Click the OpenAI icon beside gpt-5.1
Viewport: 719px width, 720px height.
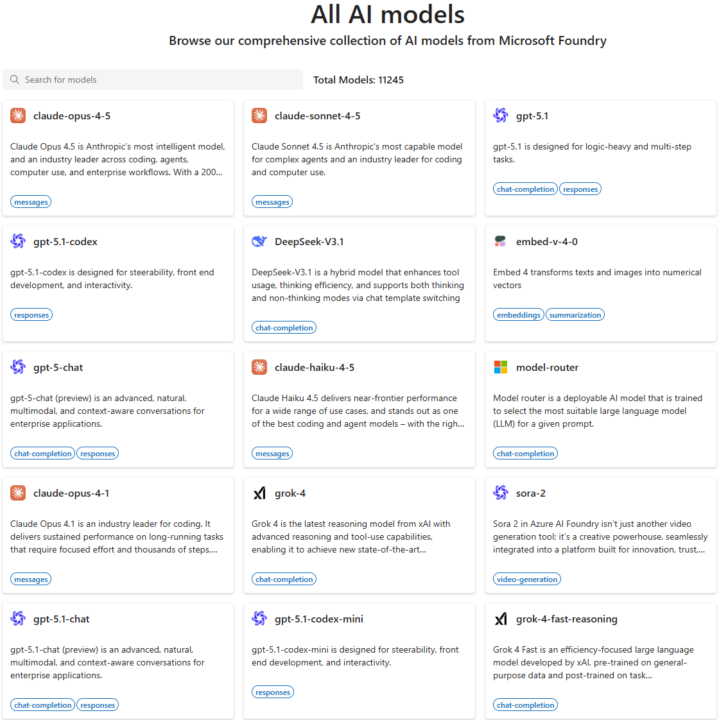pyautogui.click(x=501, y=116)
